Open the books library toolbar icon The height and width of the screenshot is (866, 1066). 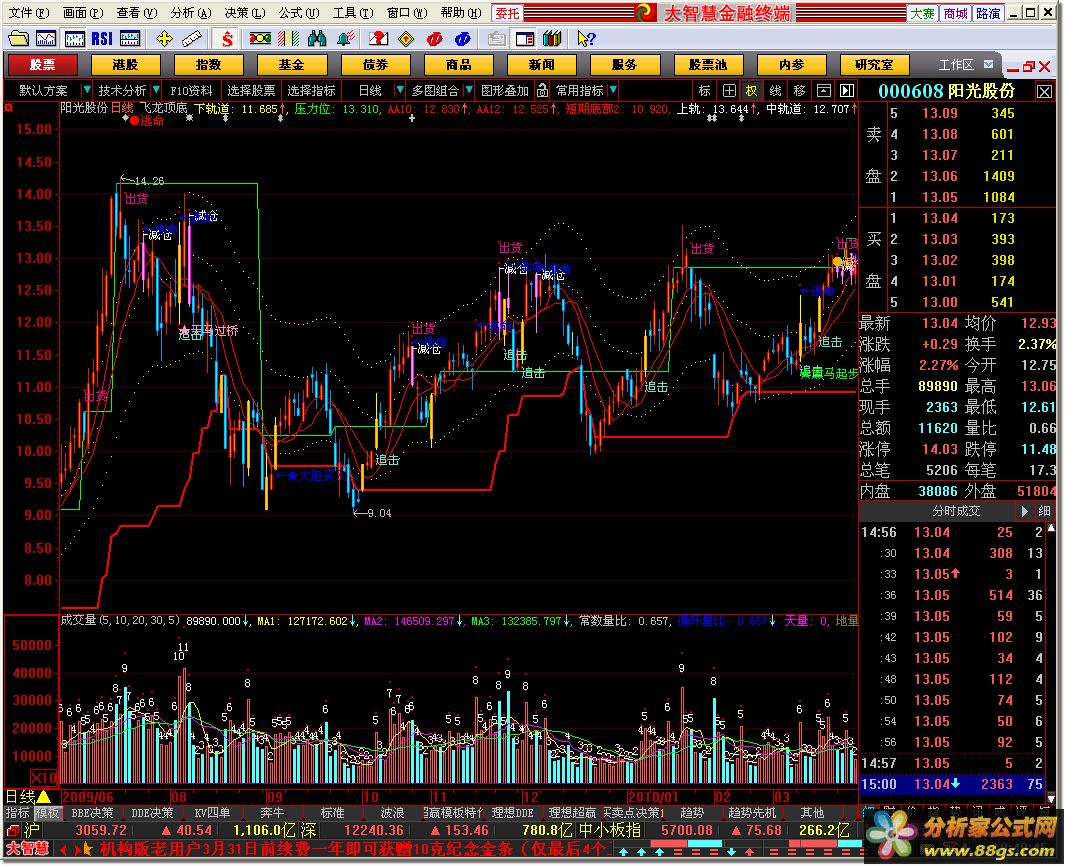coord(552,39)
